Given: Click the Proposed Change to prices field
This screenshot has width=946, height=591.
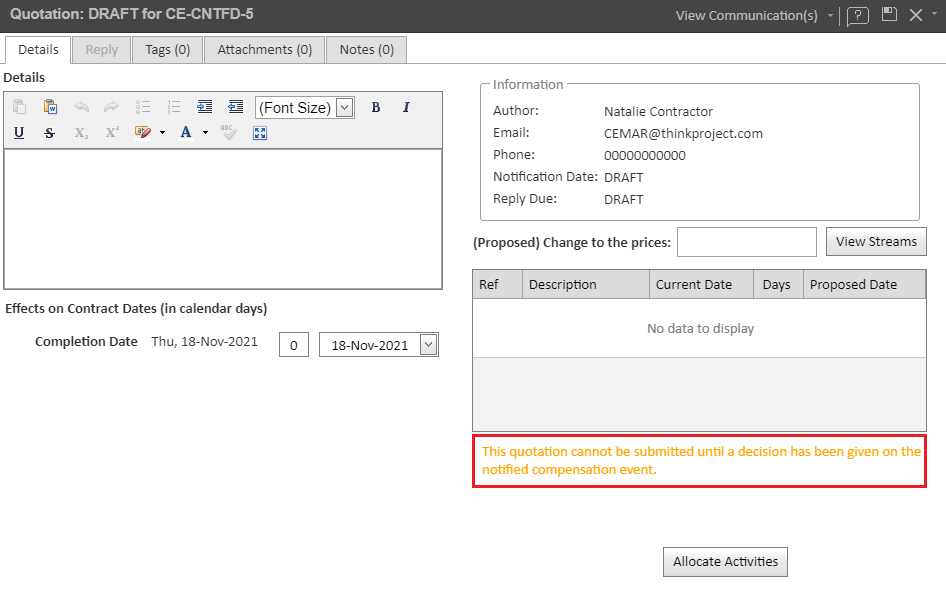Looking at the screenshot, I should point(746,242).
